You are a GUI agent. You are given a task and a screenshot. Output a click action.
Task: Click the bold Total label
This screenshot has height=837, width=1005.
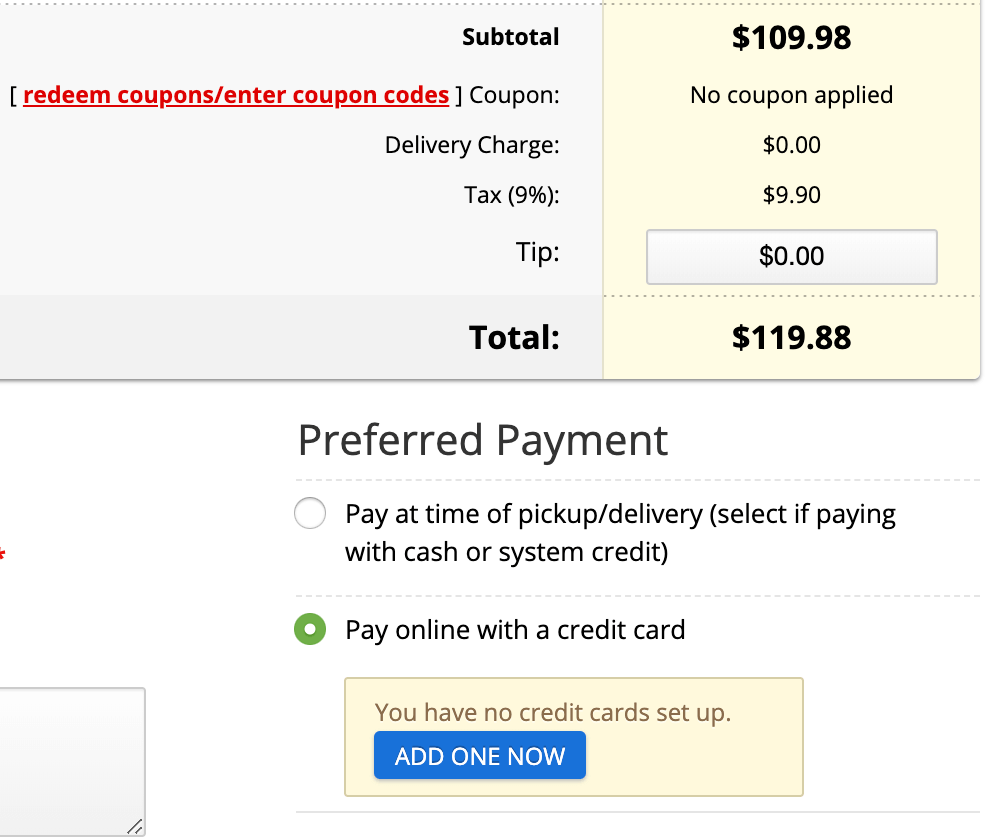pos(514,337)
